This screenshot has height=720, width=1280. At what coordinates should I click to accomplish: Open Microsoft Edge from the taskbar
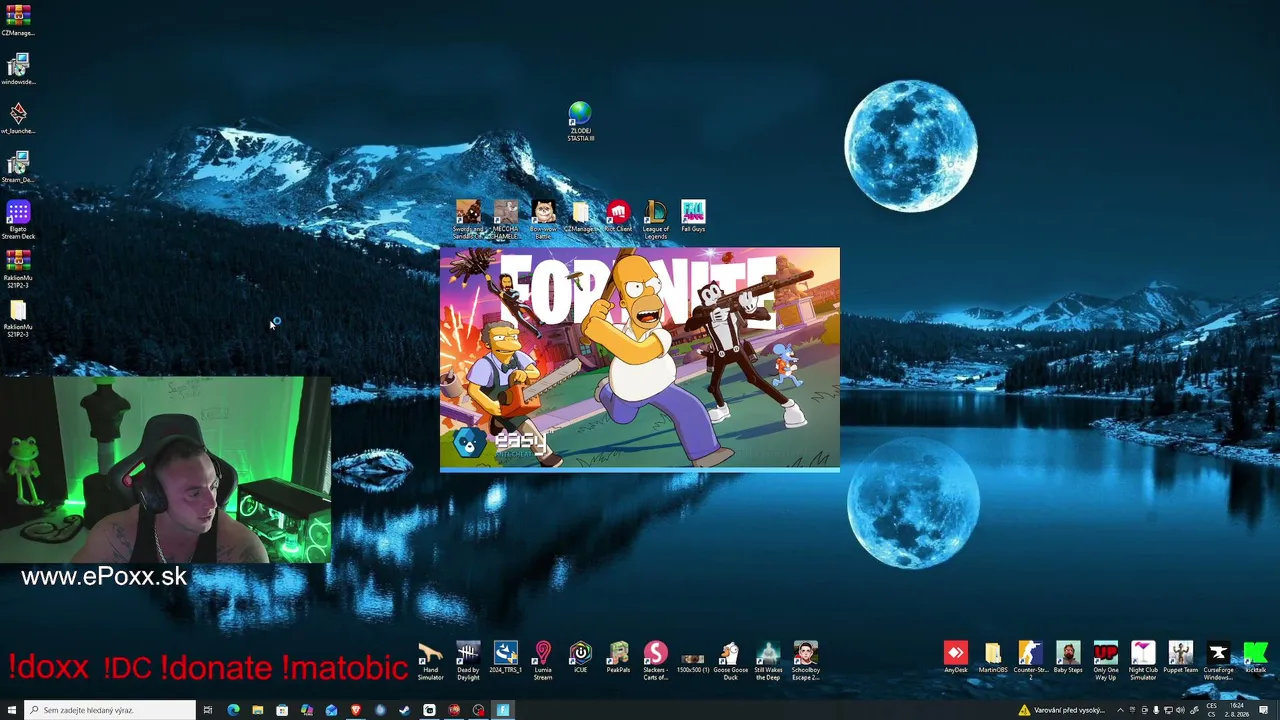pos(233,710)
